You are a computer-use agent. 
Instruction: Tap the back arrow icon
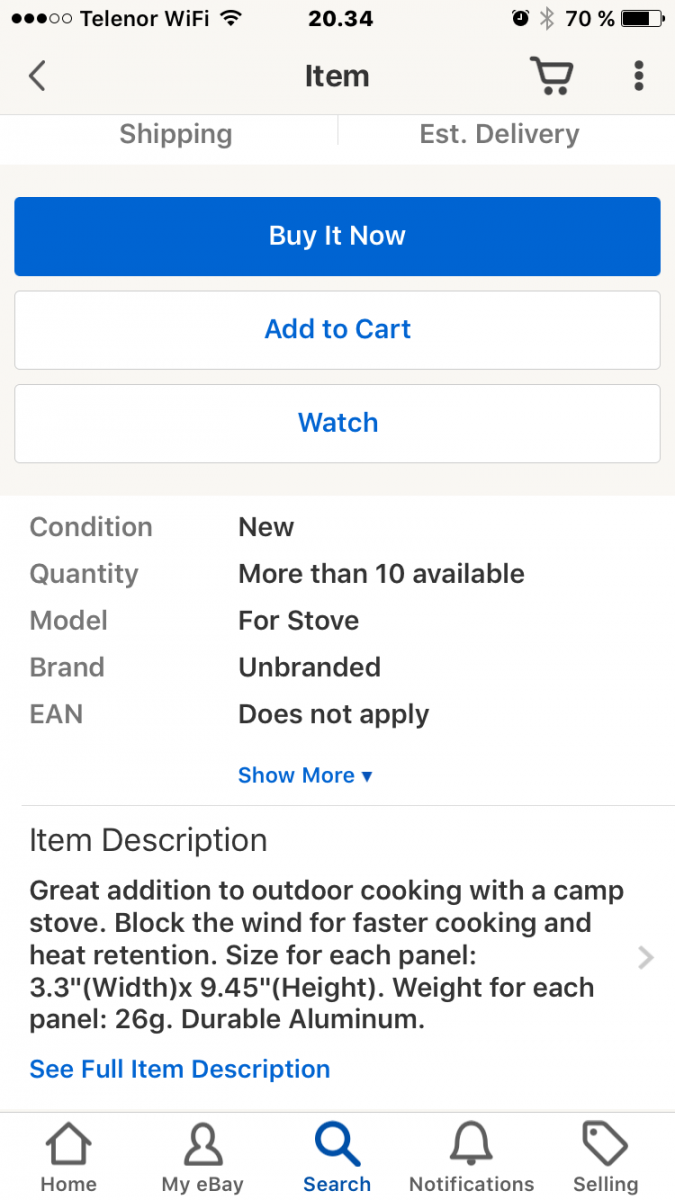pos(37,76)
